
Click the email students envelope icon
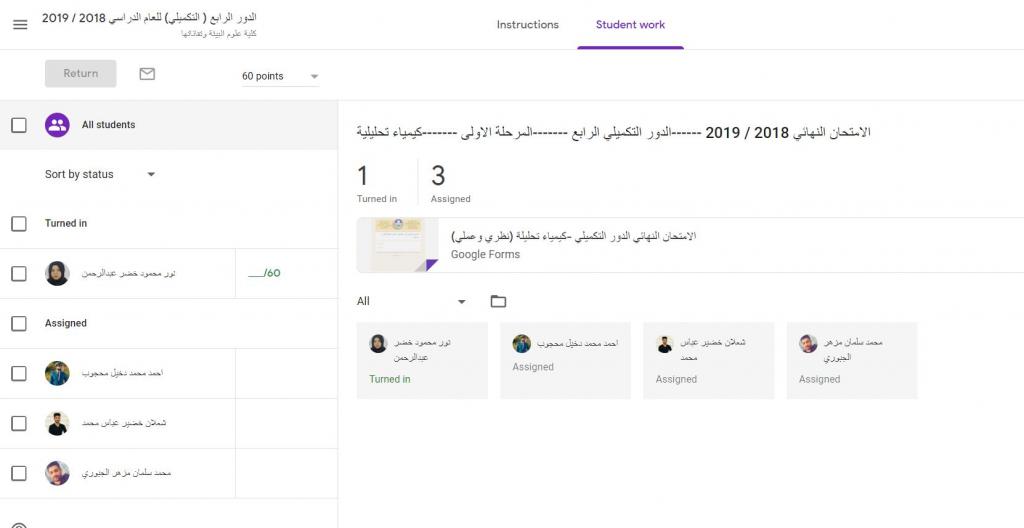coord(147,74)
